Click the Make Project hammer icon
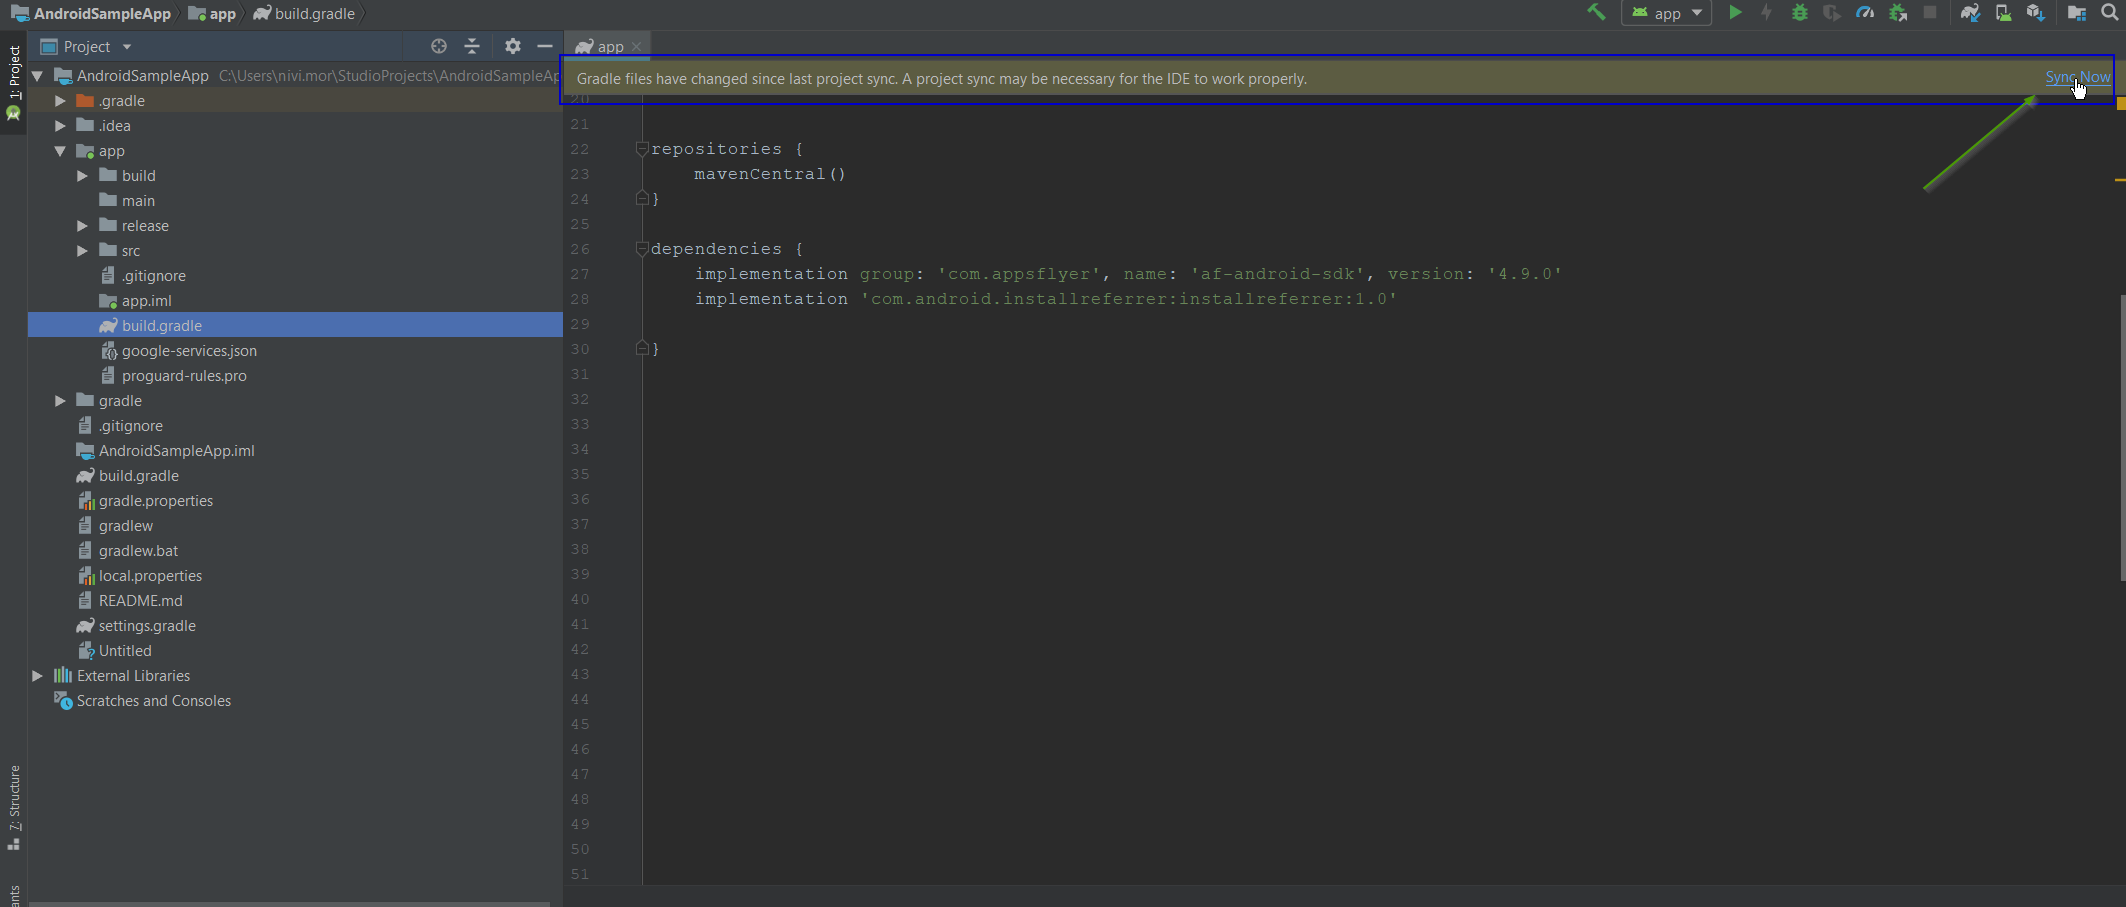The image size is (2126, 907). (x=1596, y=13)
